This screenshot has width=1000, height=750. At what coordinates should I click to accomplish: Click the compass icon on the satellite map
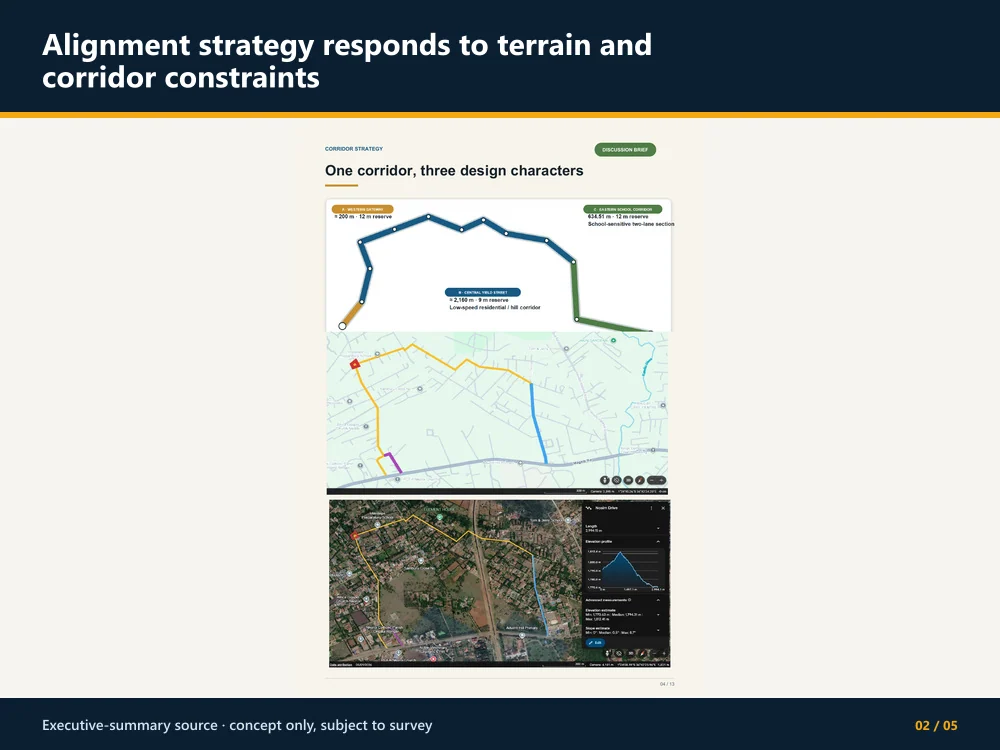coord(642,653)
